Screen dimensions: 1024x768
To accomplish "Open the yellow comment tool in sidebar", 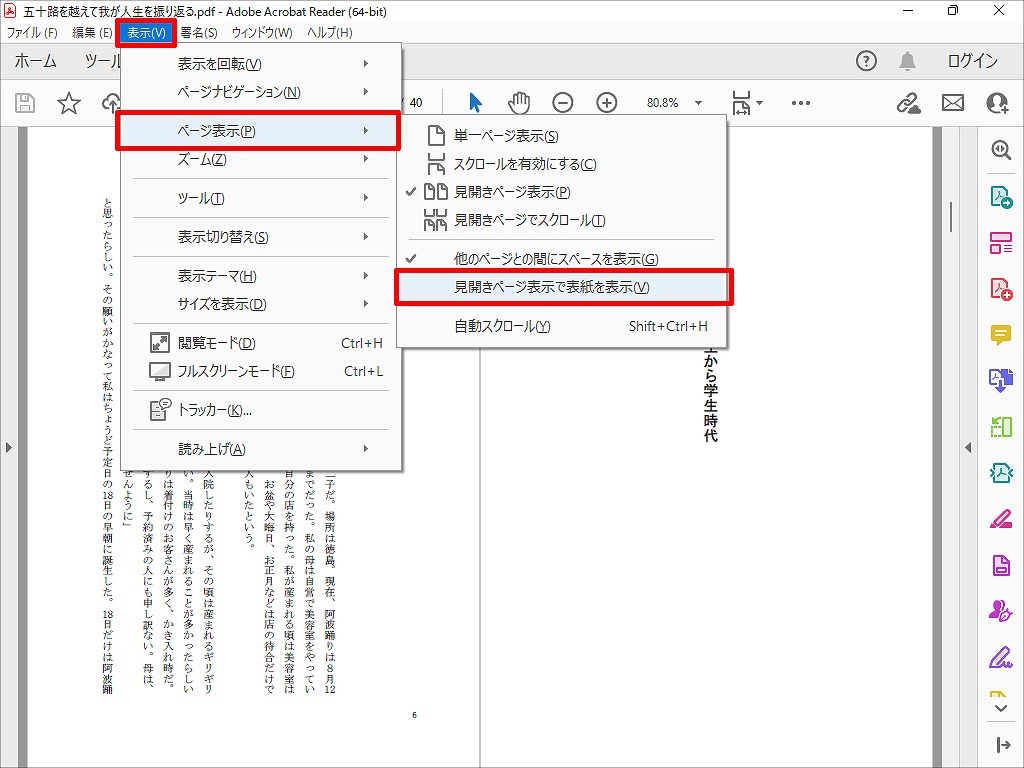I will [x=1000, y=335].
